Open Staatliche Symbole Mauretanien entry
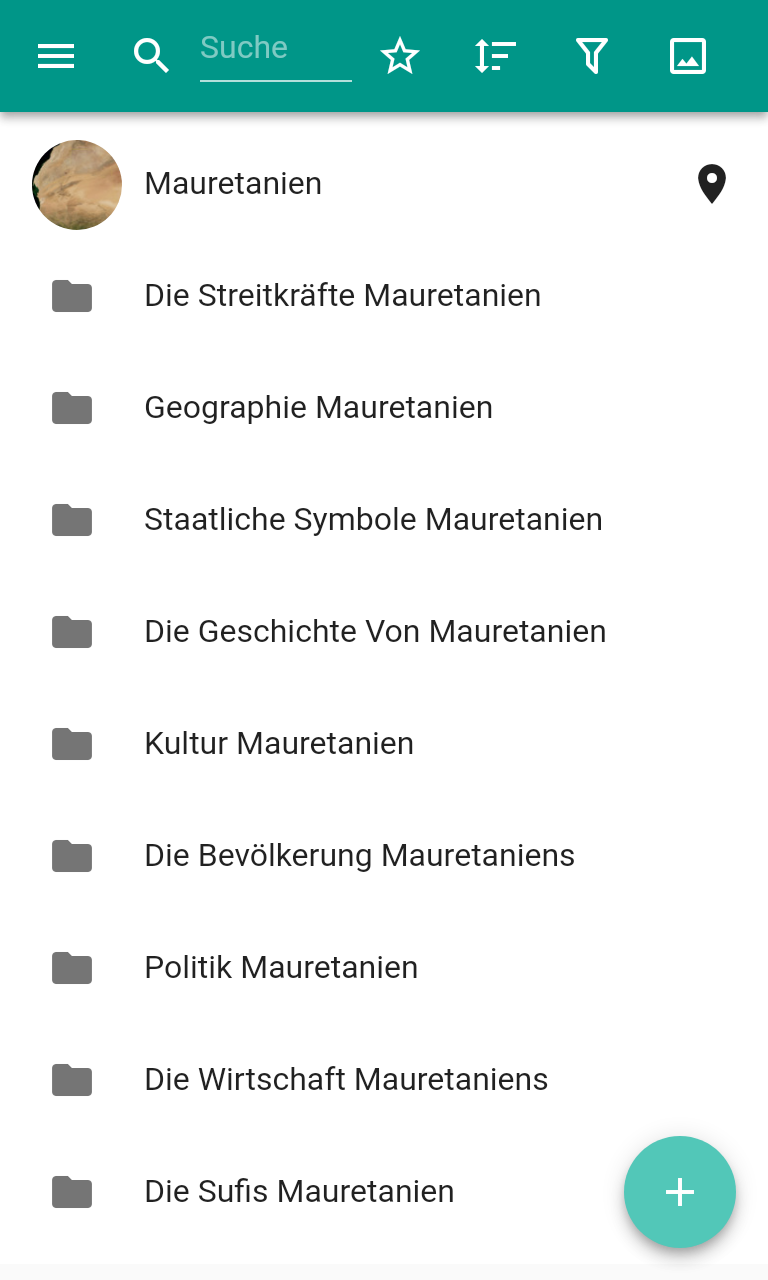768x1280 pixels. pos(373,520)
